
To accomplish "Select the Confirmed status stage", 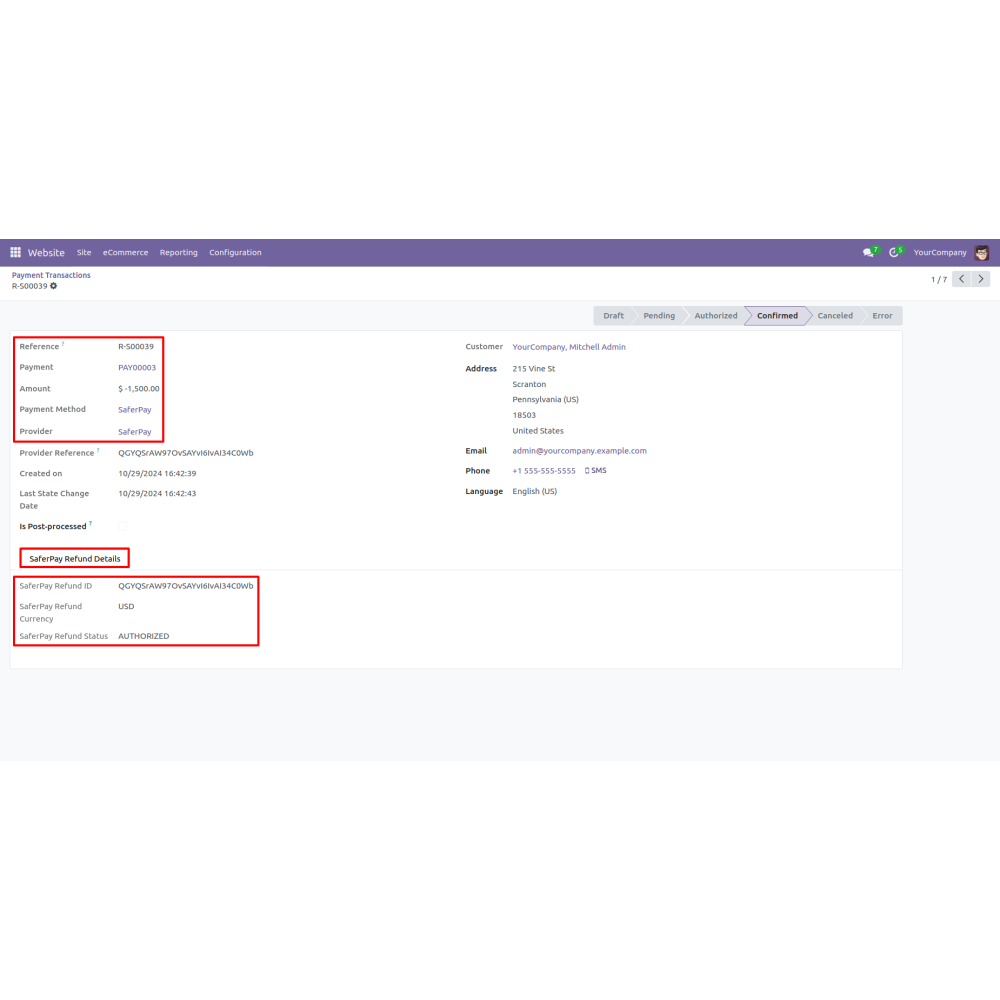I will click(x=777, y=316).
